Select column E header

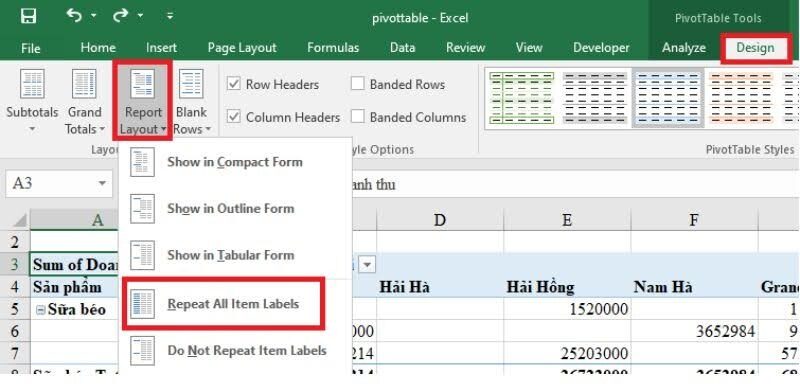(x=567, y=220)
